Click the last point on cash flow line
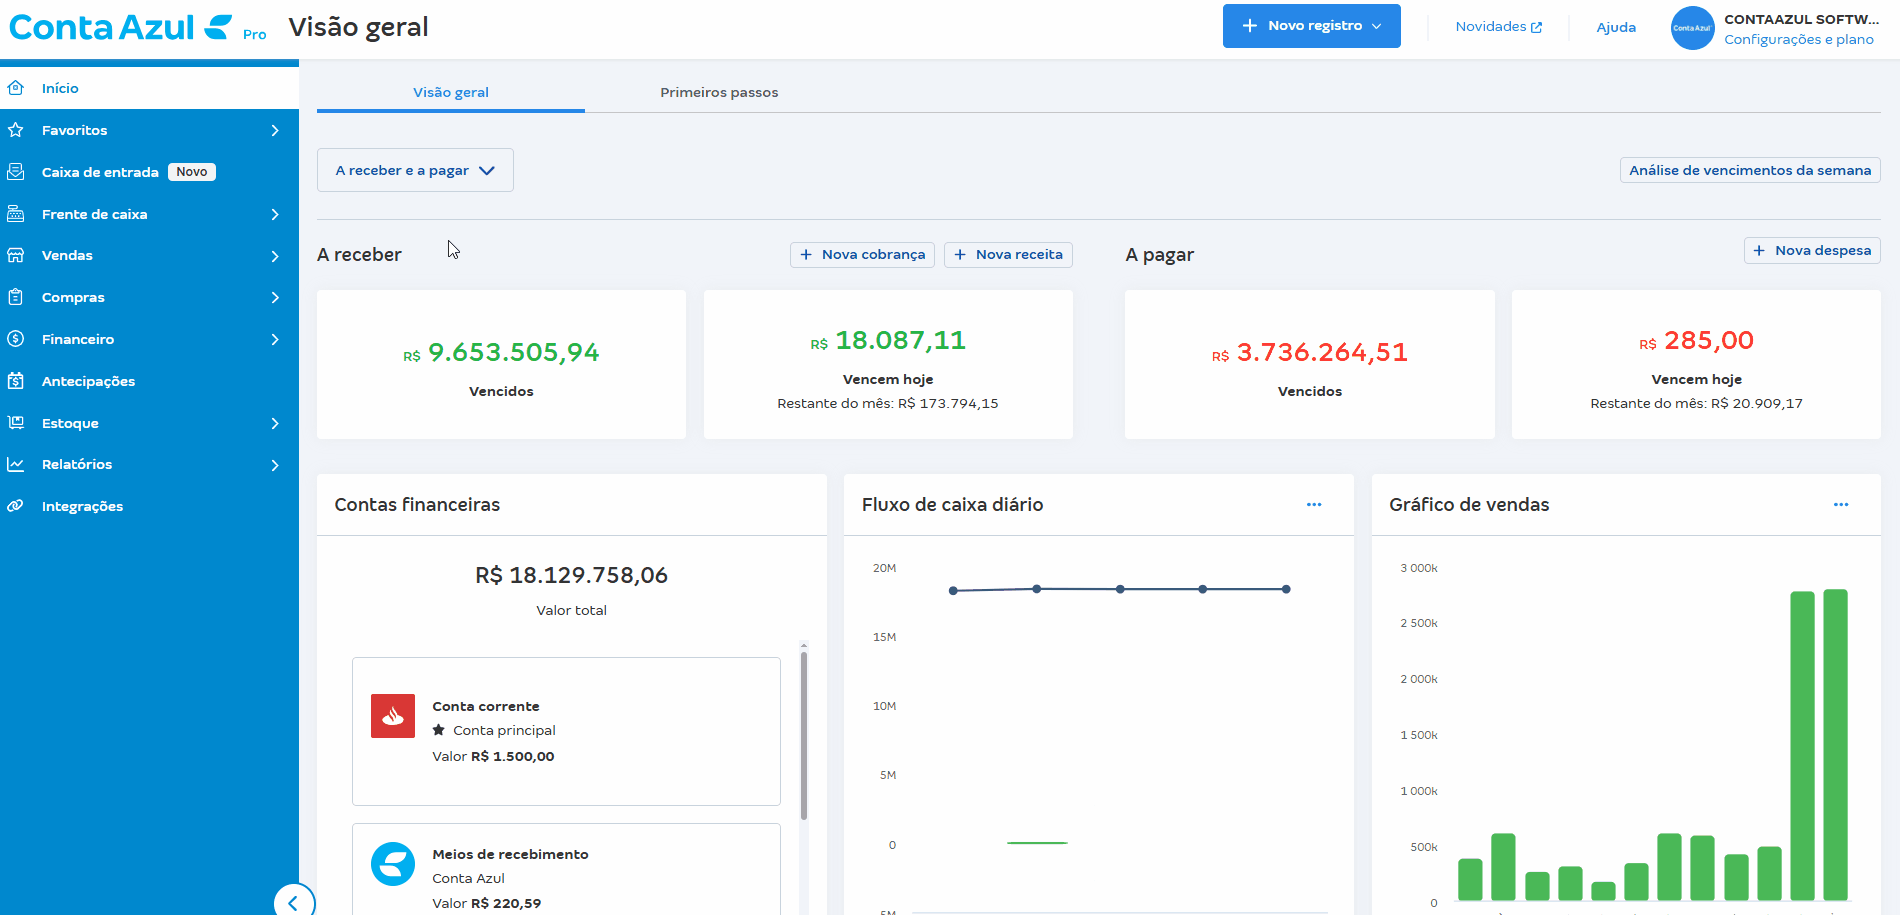 [x=1286, y=589]
